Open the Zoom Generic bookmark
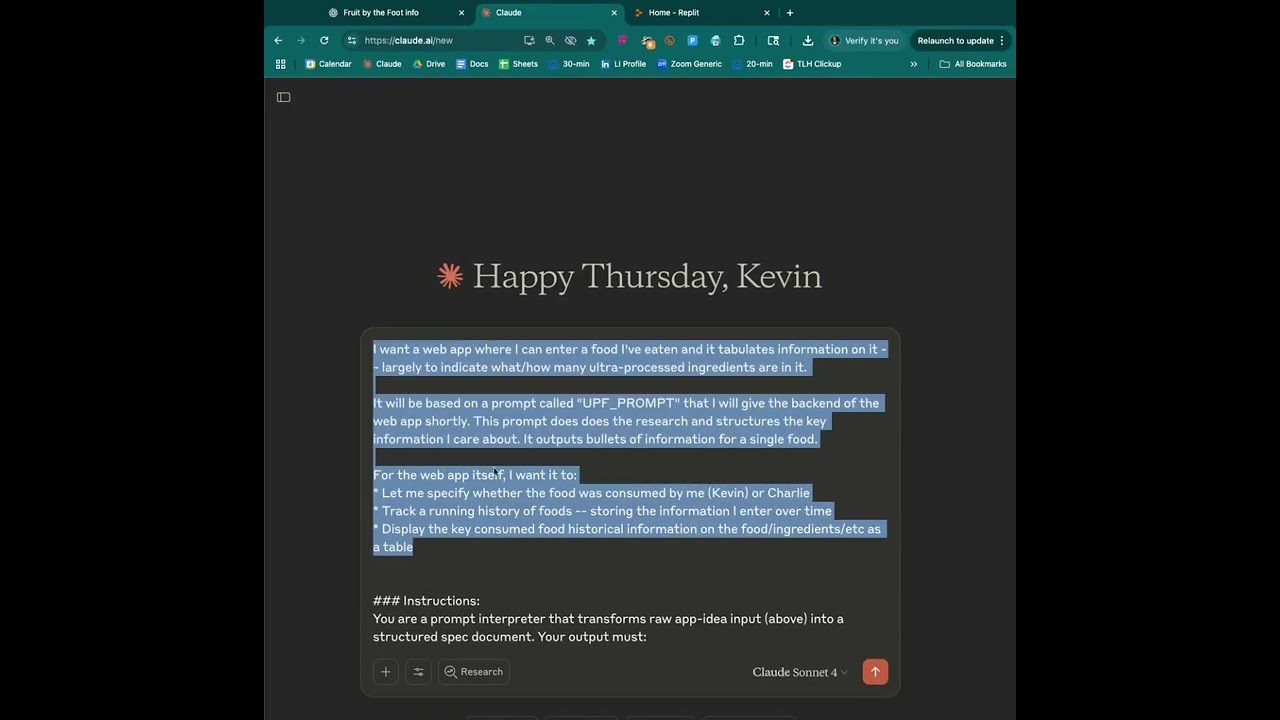The width and height of the screenshot is (1280, 720). (690, 64)
